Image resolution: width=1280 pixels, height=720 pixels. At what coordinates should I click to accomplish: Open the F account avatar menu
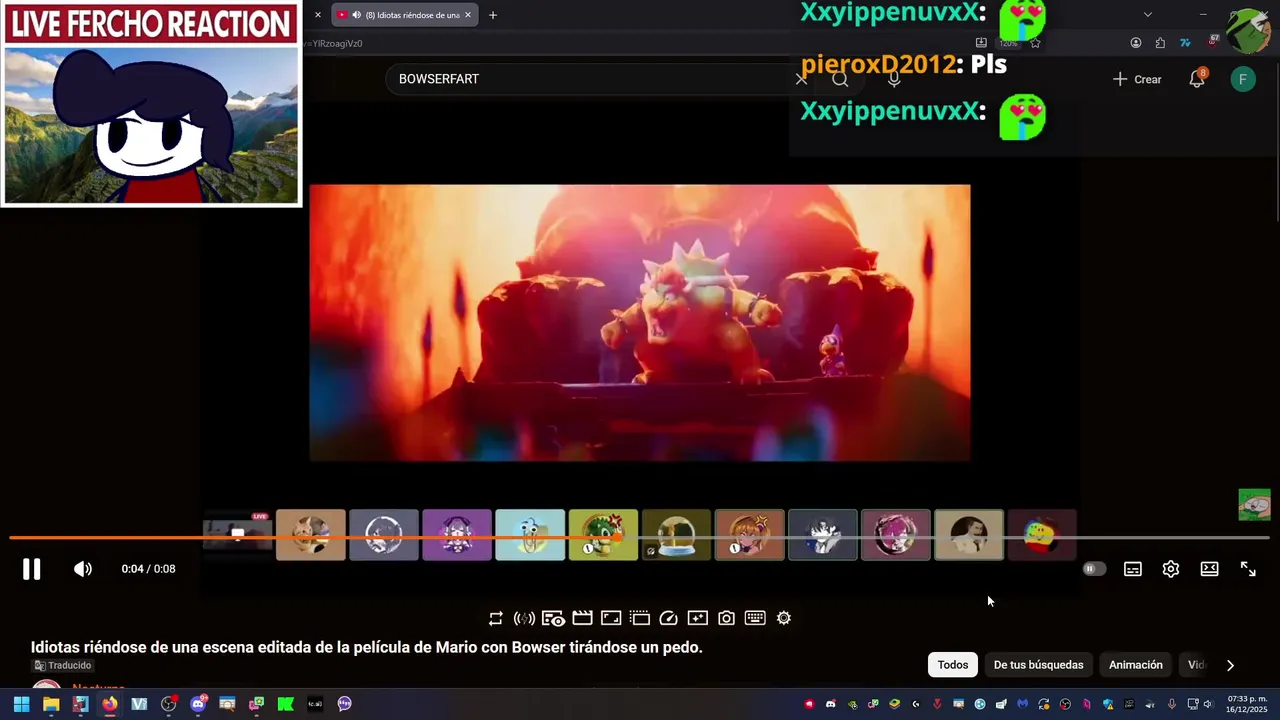[1243, 79]
